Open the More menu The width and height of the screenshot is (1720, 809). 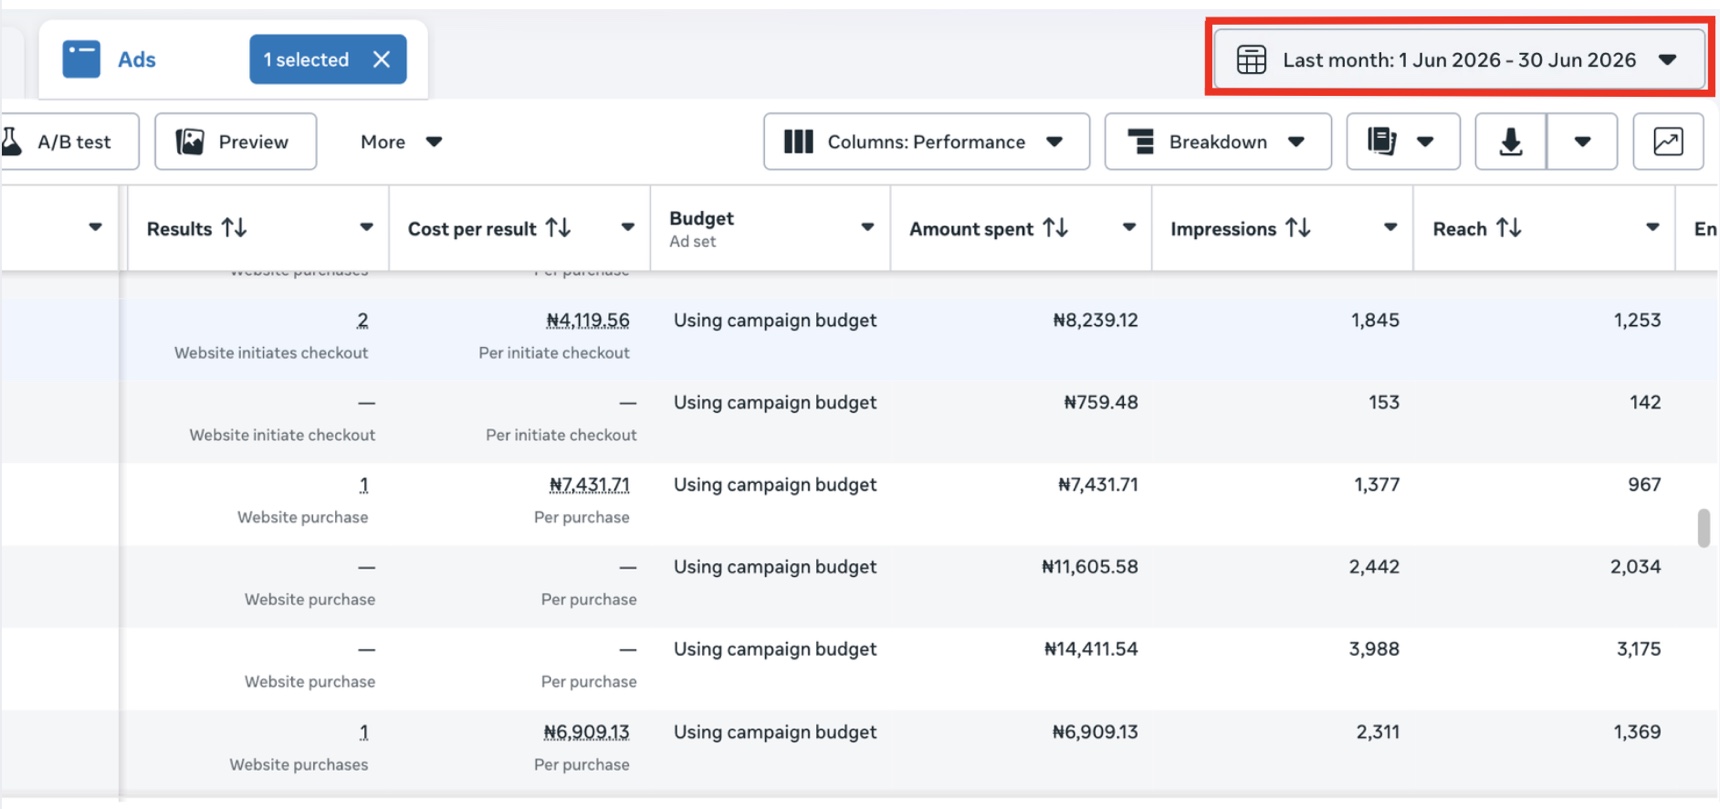401,142
